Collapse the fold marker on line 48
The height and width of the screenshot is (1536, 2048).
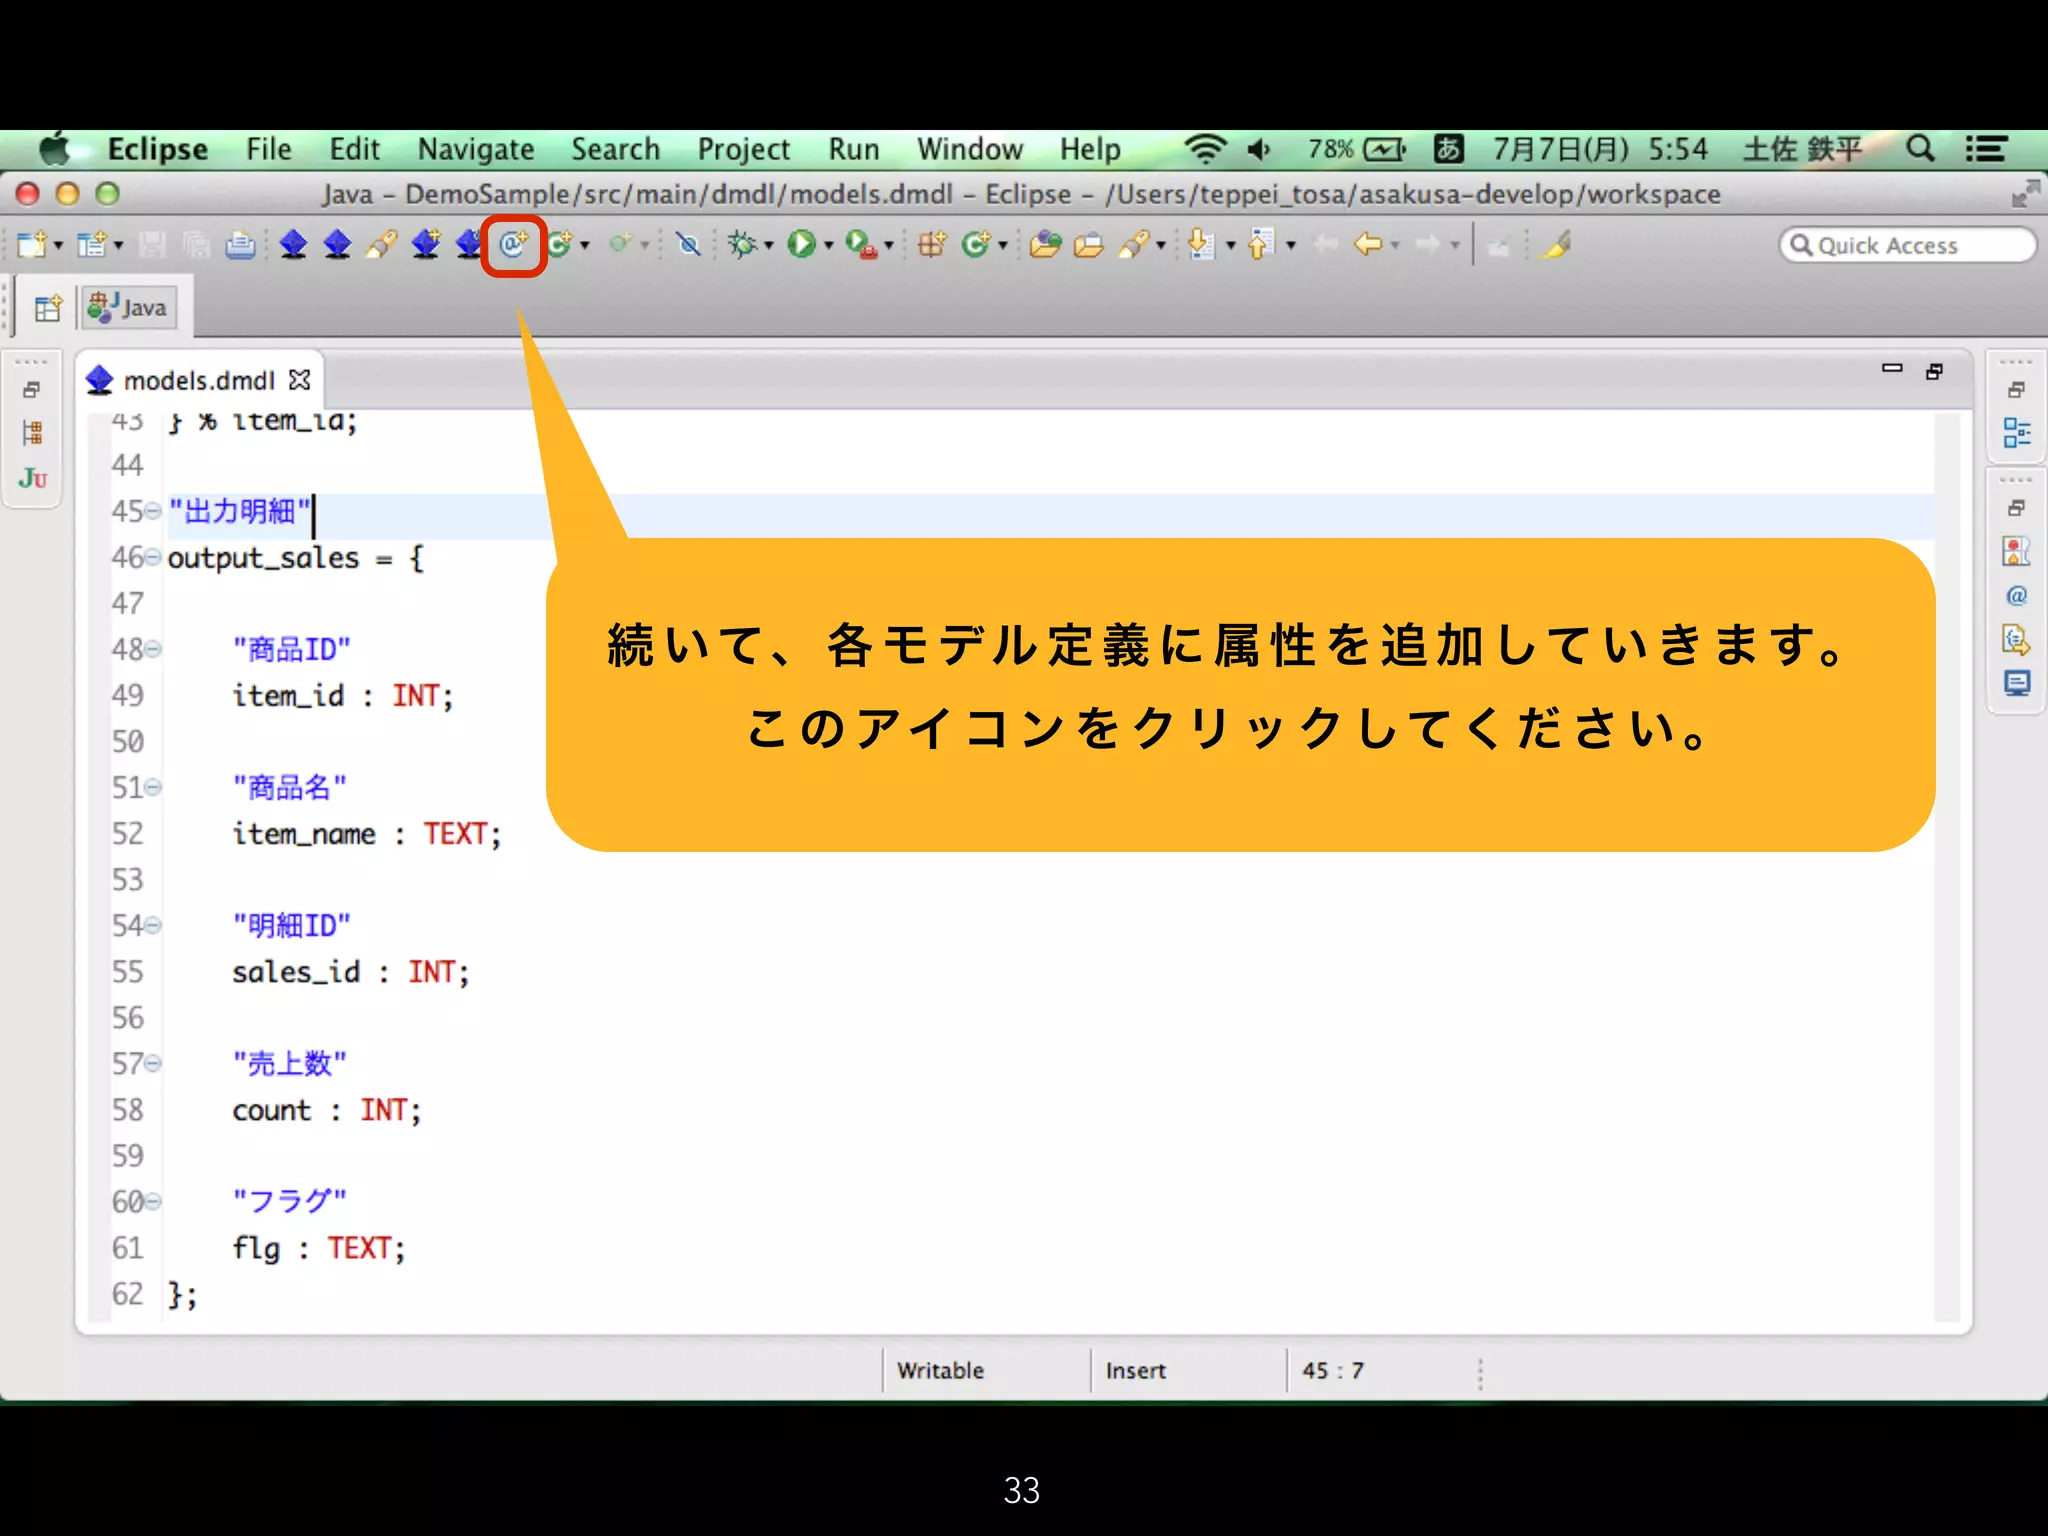pyautogui.click(x=152, y=650)
